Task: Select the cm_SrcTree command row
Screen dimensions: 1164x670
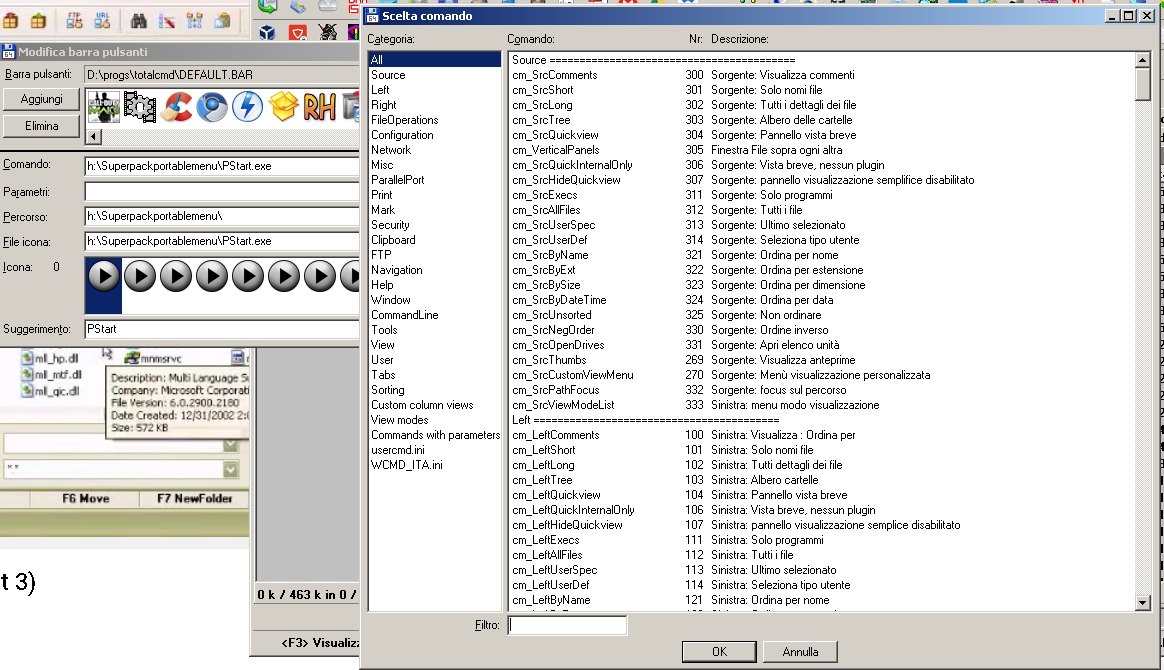Action: (x=820, y=120)
